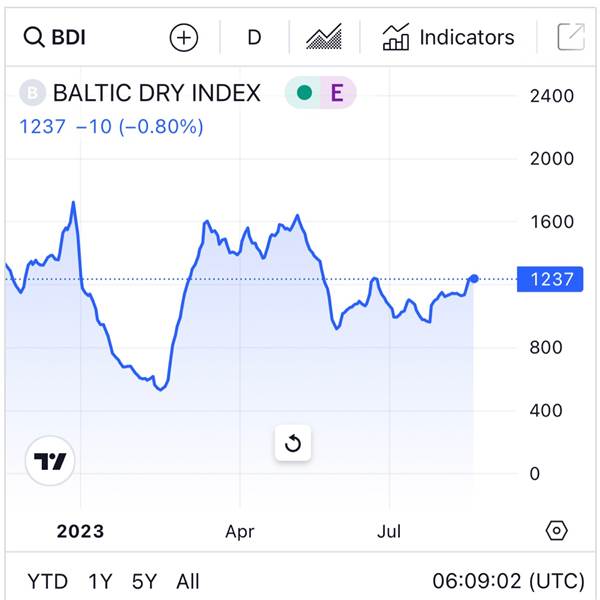This screenshot has width=600, height=600.
Task: Toggle the green market status dot
Action: click(x=304, y=93)
